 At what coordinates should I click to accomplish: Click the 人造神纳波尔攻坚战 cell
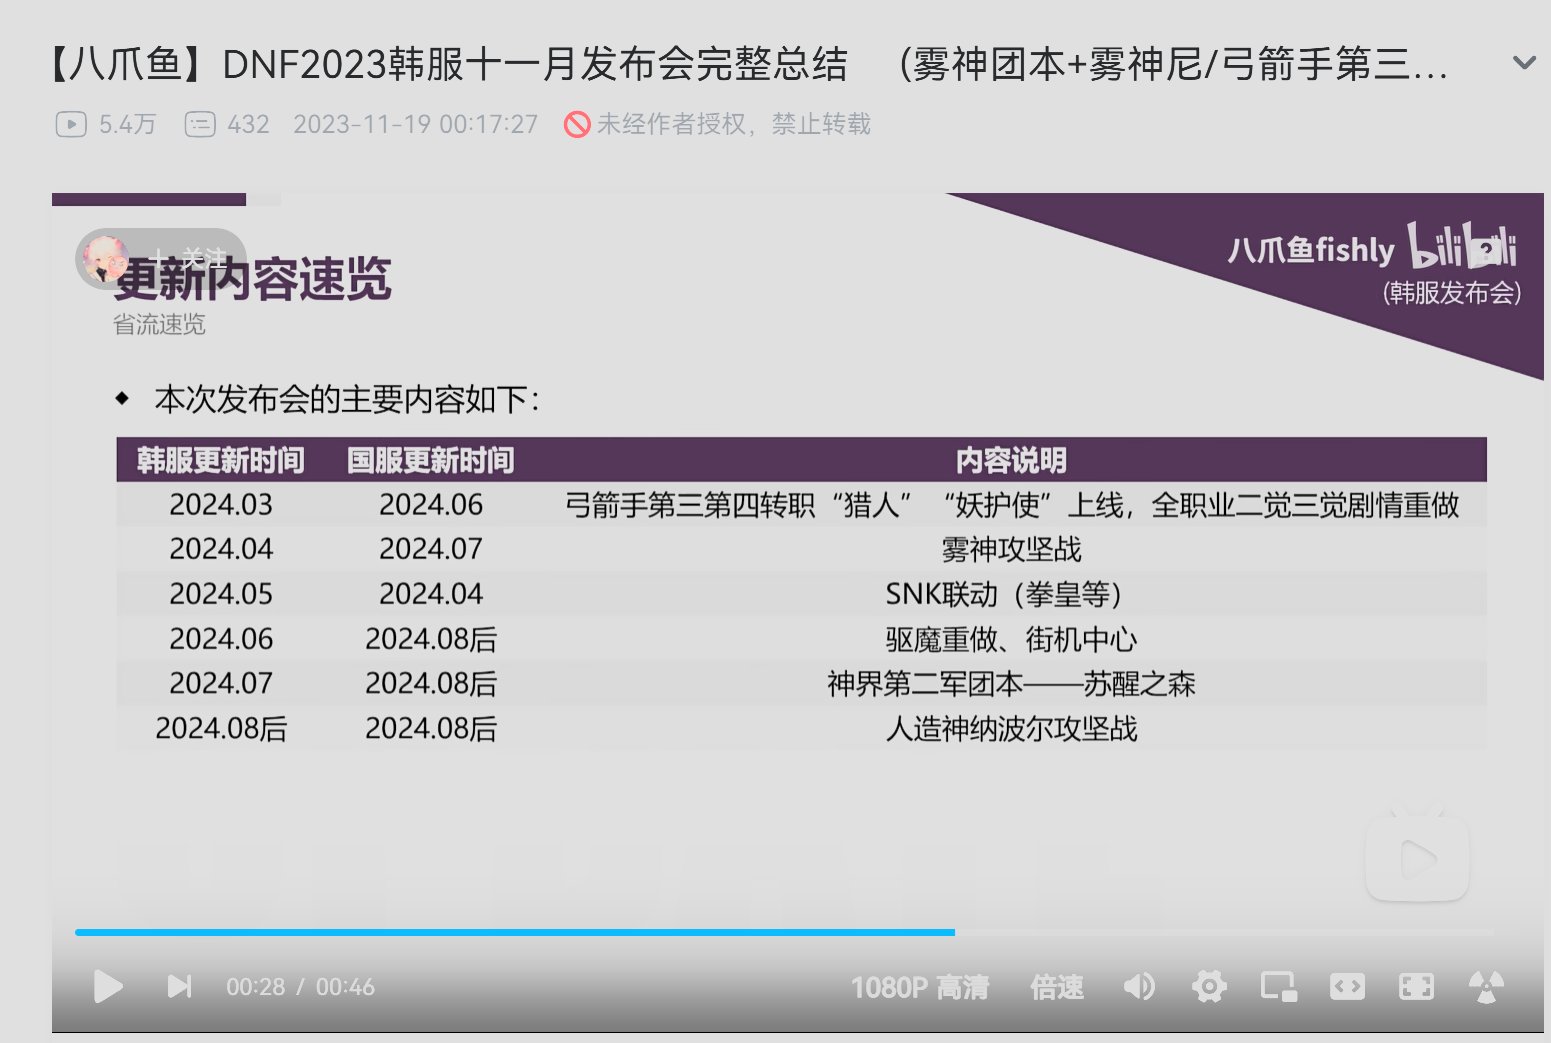(1011, 728)
